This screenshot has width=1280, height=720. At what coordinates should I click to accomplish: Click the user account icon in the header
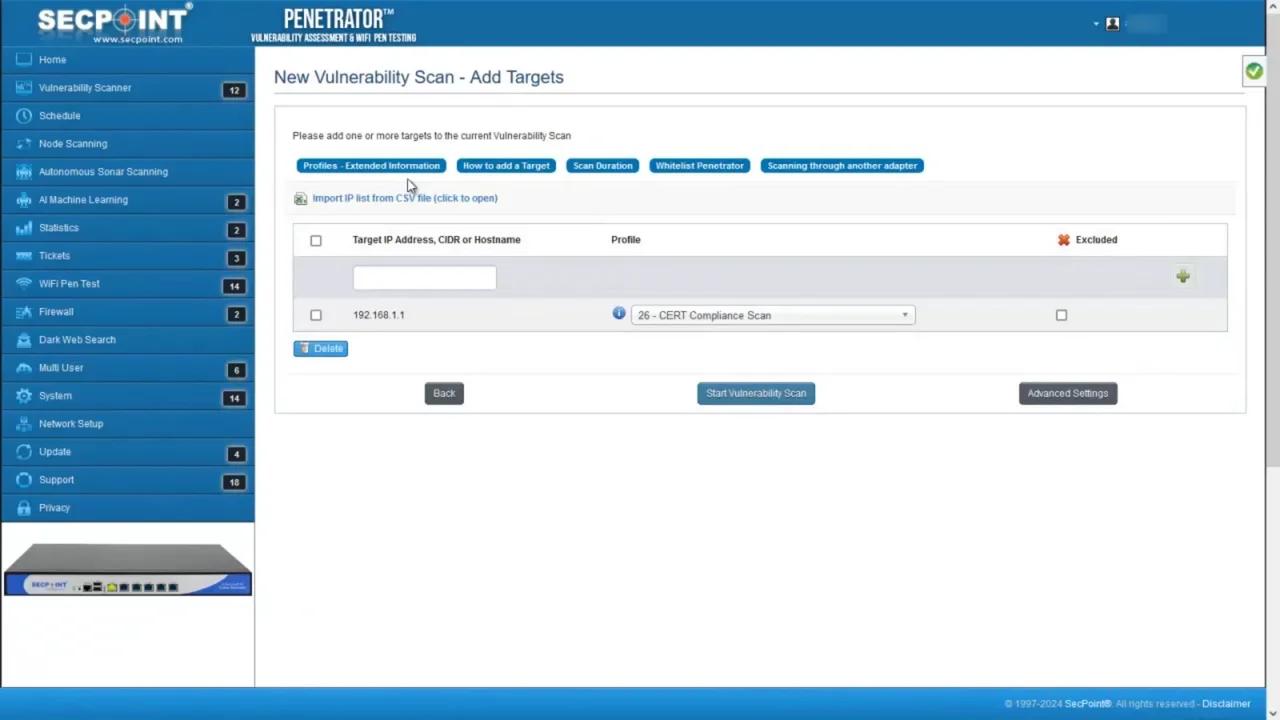tap(1112, 23)
